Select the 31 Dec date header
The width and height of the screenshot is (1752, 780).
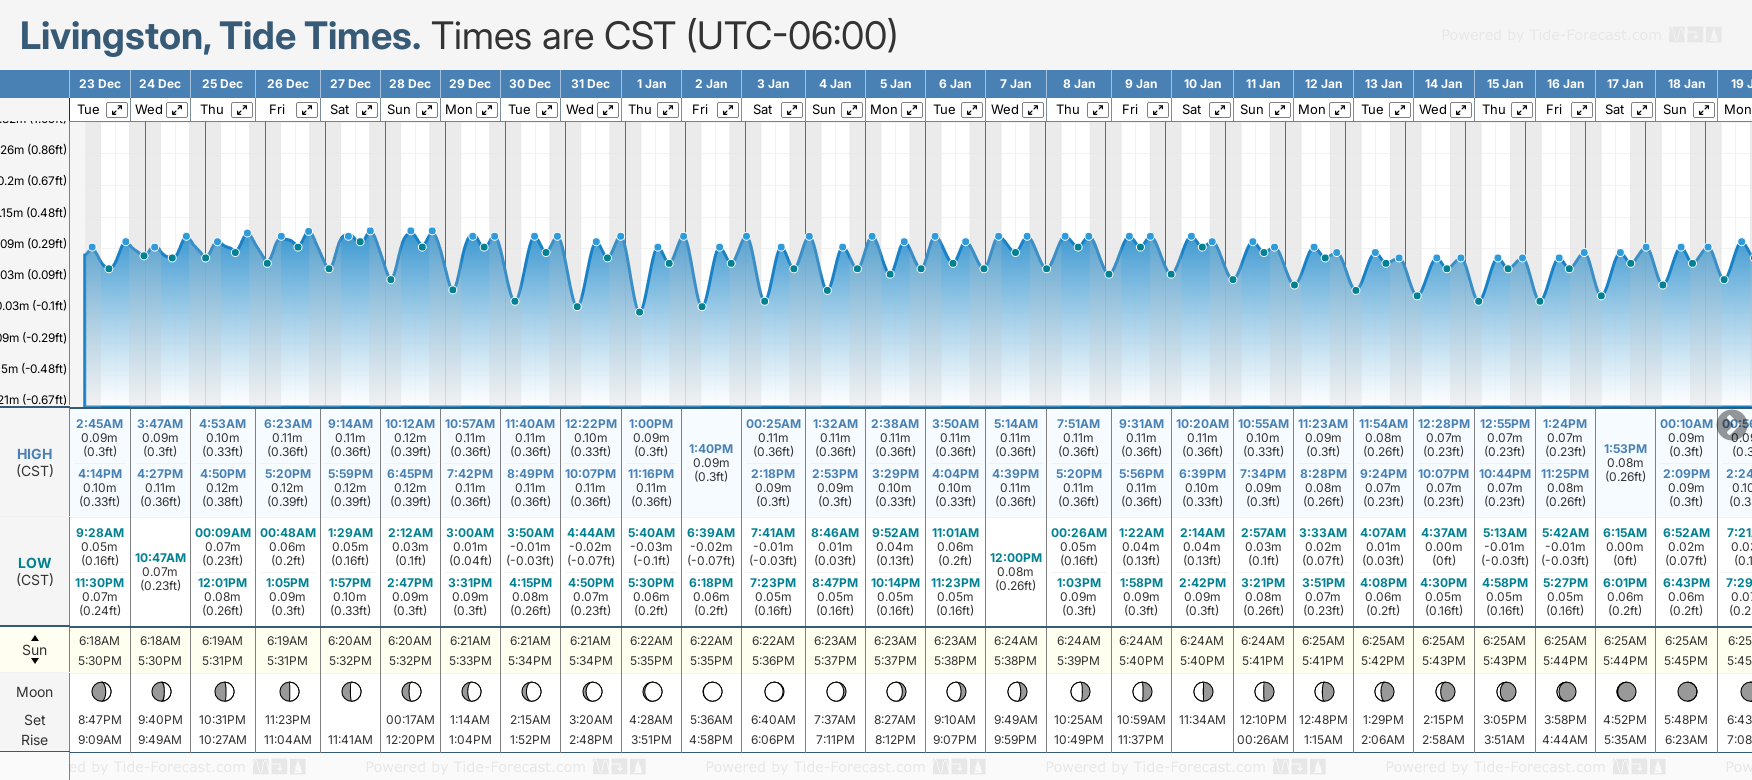pyautogui.click(x=590, y=84)
